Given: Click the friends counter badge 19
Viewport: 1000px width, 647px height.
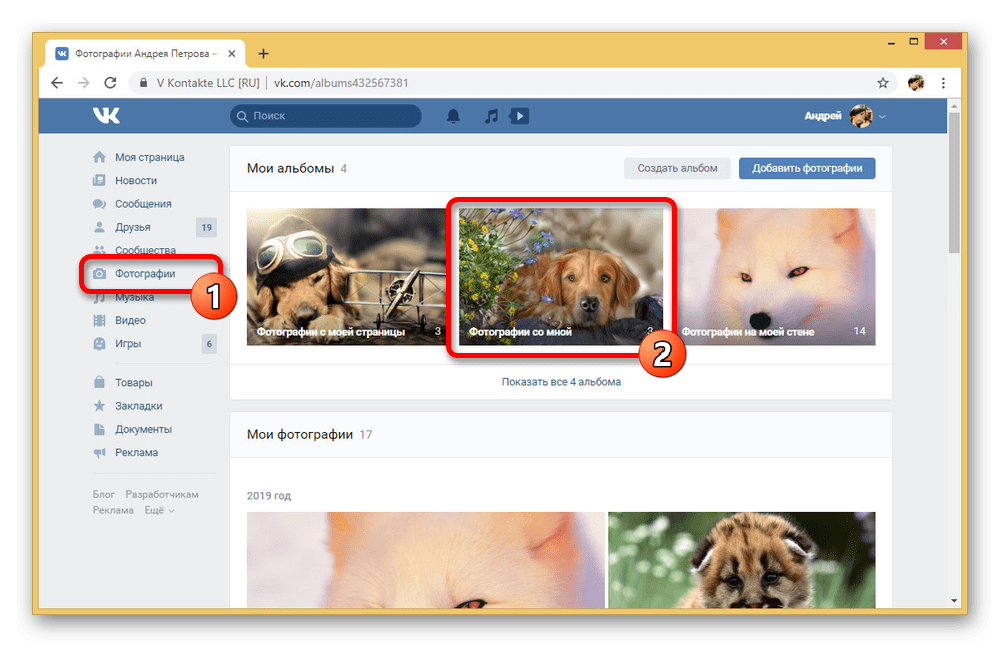Looking at the screenshot, I should pos(207,227).
